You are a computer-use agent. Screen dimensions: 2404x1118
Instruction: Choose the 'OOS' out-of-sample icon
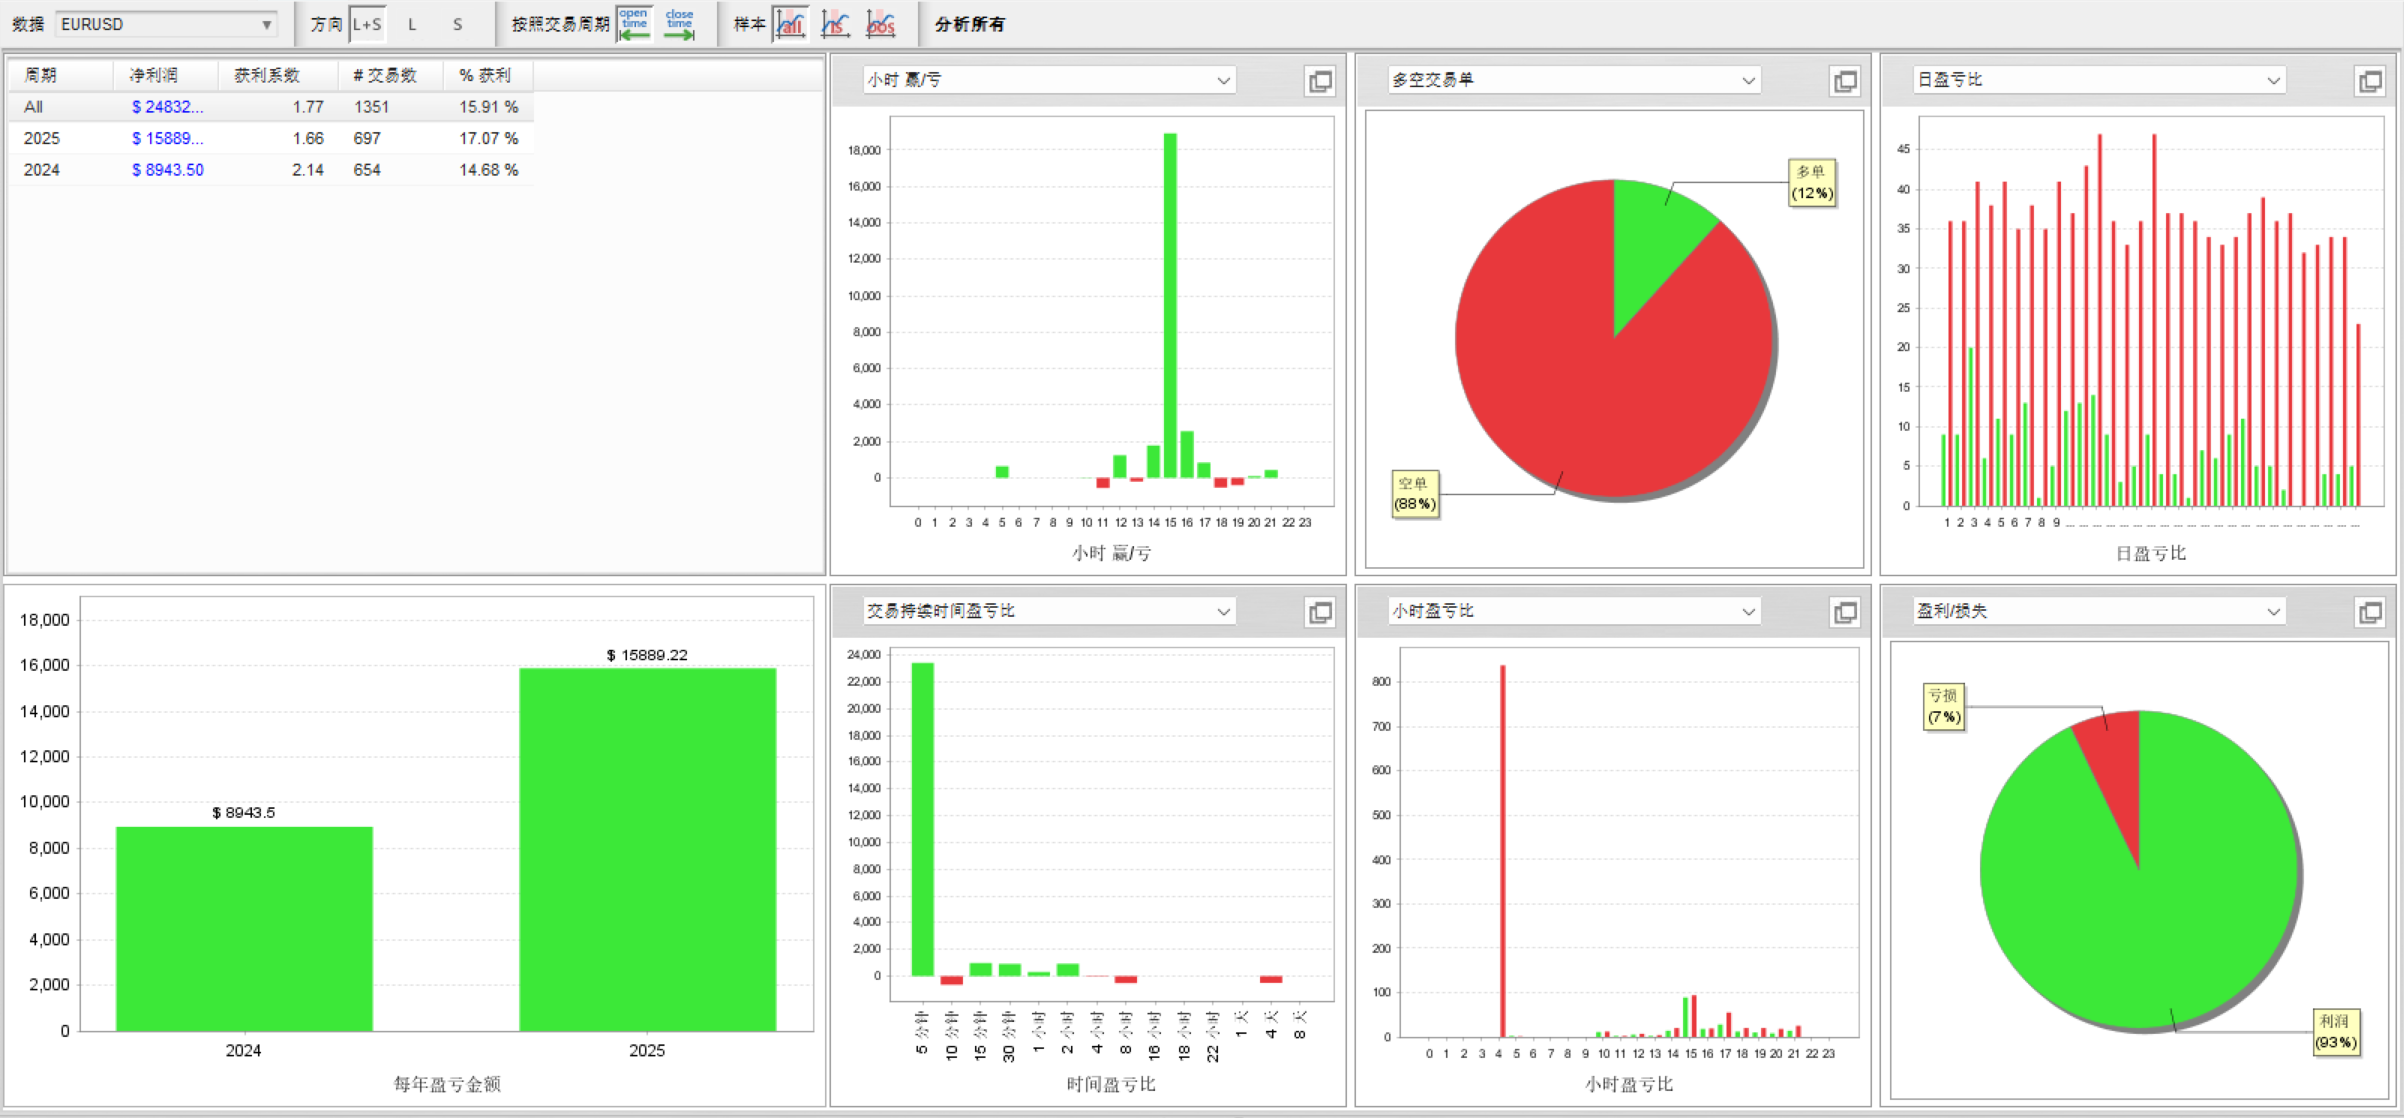[880, 24]
